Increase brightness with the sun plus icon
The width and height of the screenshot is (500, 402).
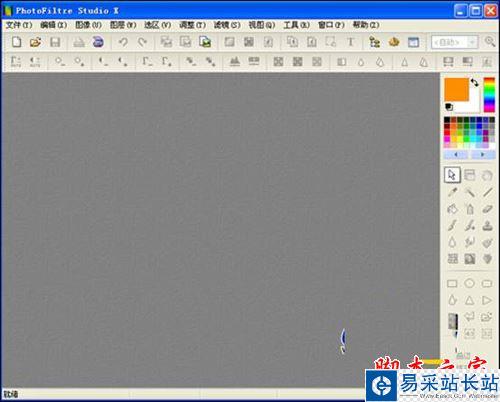[x=79, y=61]
